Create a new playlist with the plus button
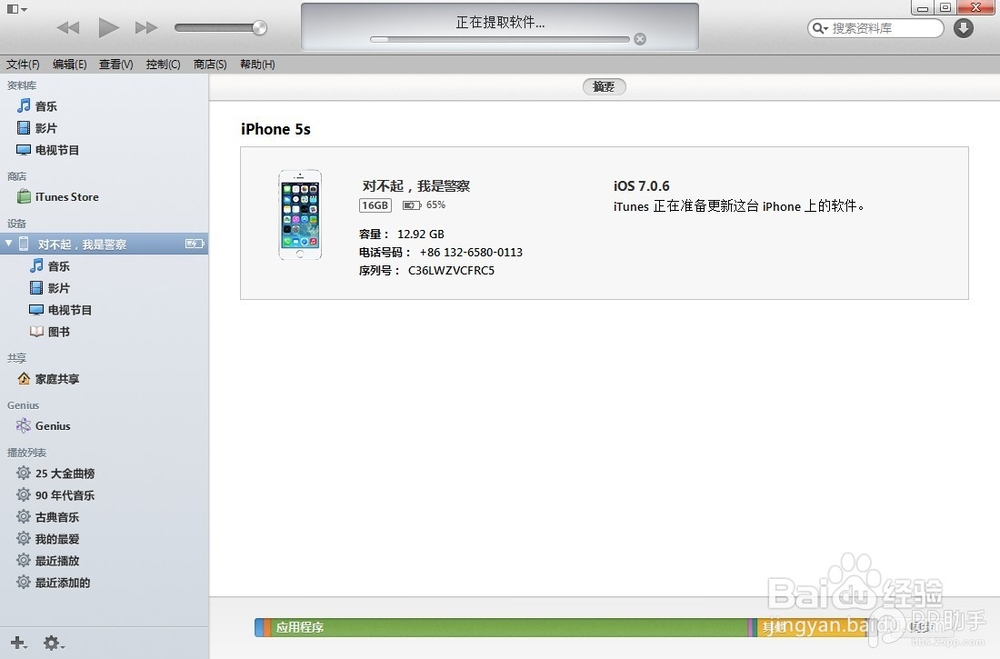 coord(18,643)
